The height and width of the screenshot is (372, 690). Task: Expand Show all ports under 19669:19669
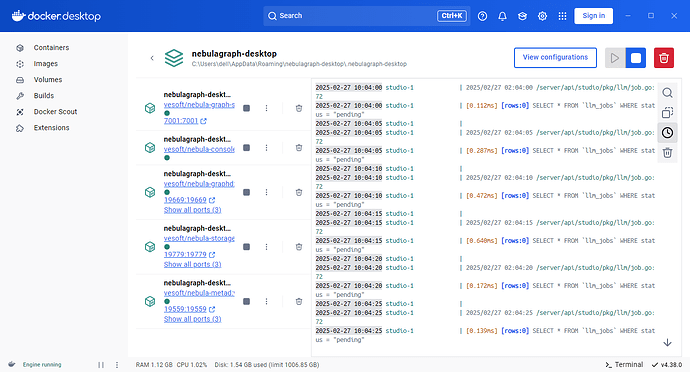pyautogui.click(x=192, y=210)
